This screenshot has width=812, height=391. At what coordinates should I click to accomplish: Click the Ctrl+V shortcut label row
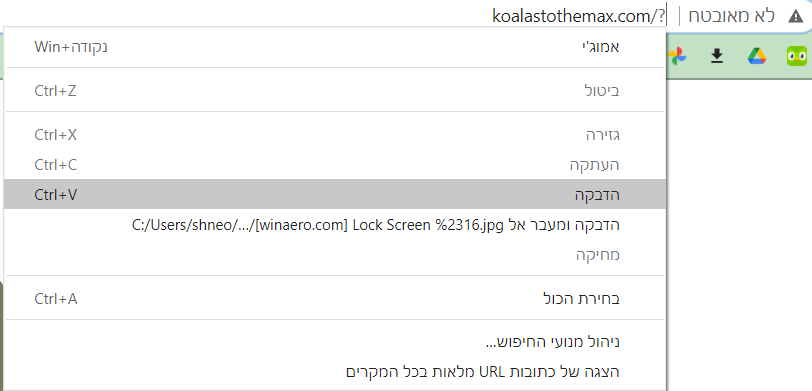(x=55, y=195)
